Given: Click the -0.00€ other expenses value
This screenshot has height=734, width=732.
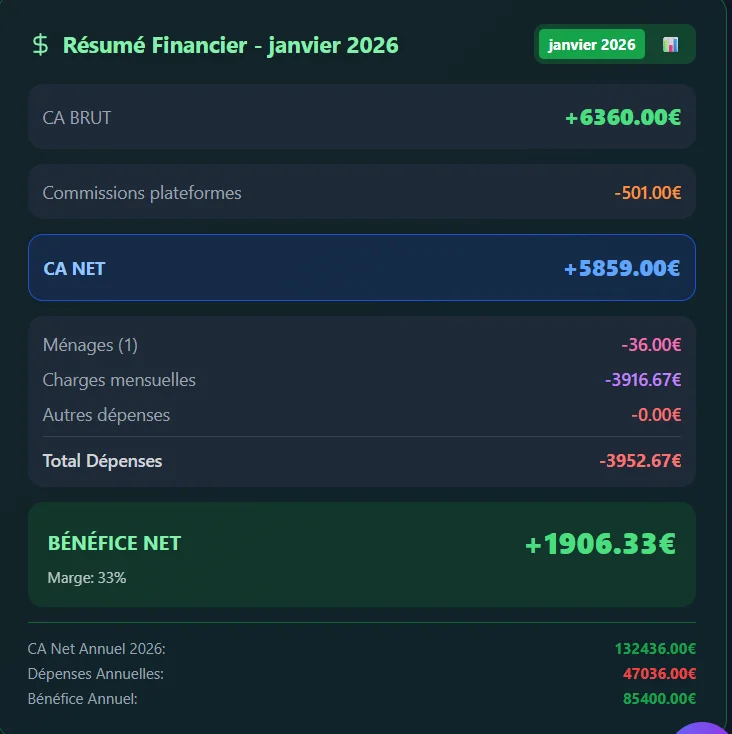Looking at the screenshot, I should click(x=656, y=415).
